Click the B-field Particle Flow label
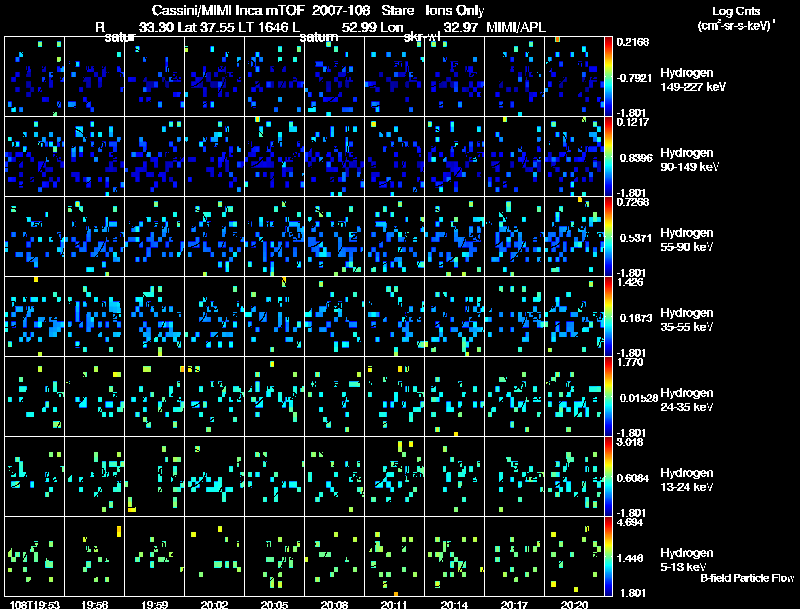800x609 pixels. (x=747, y=578)
